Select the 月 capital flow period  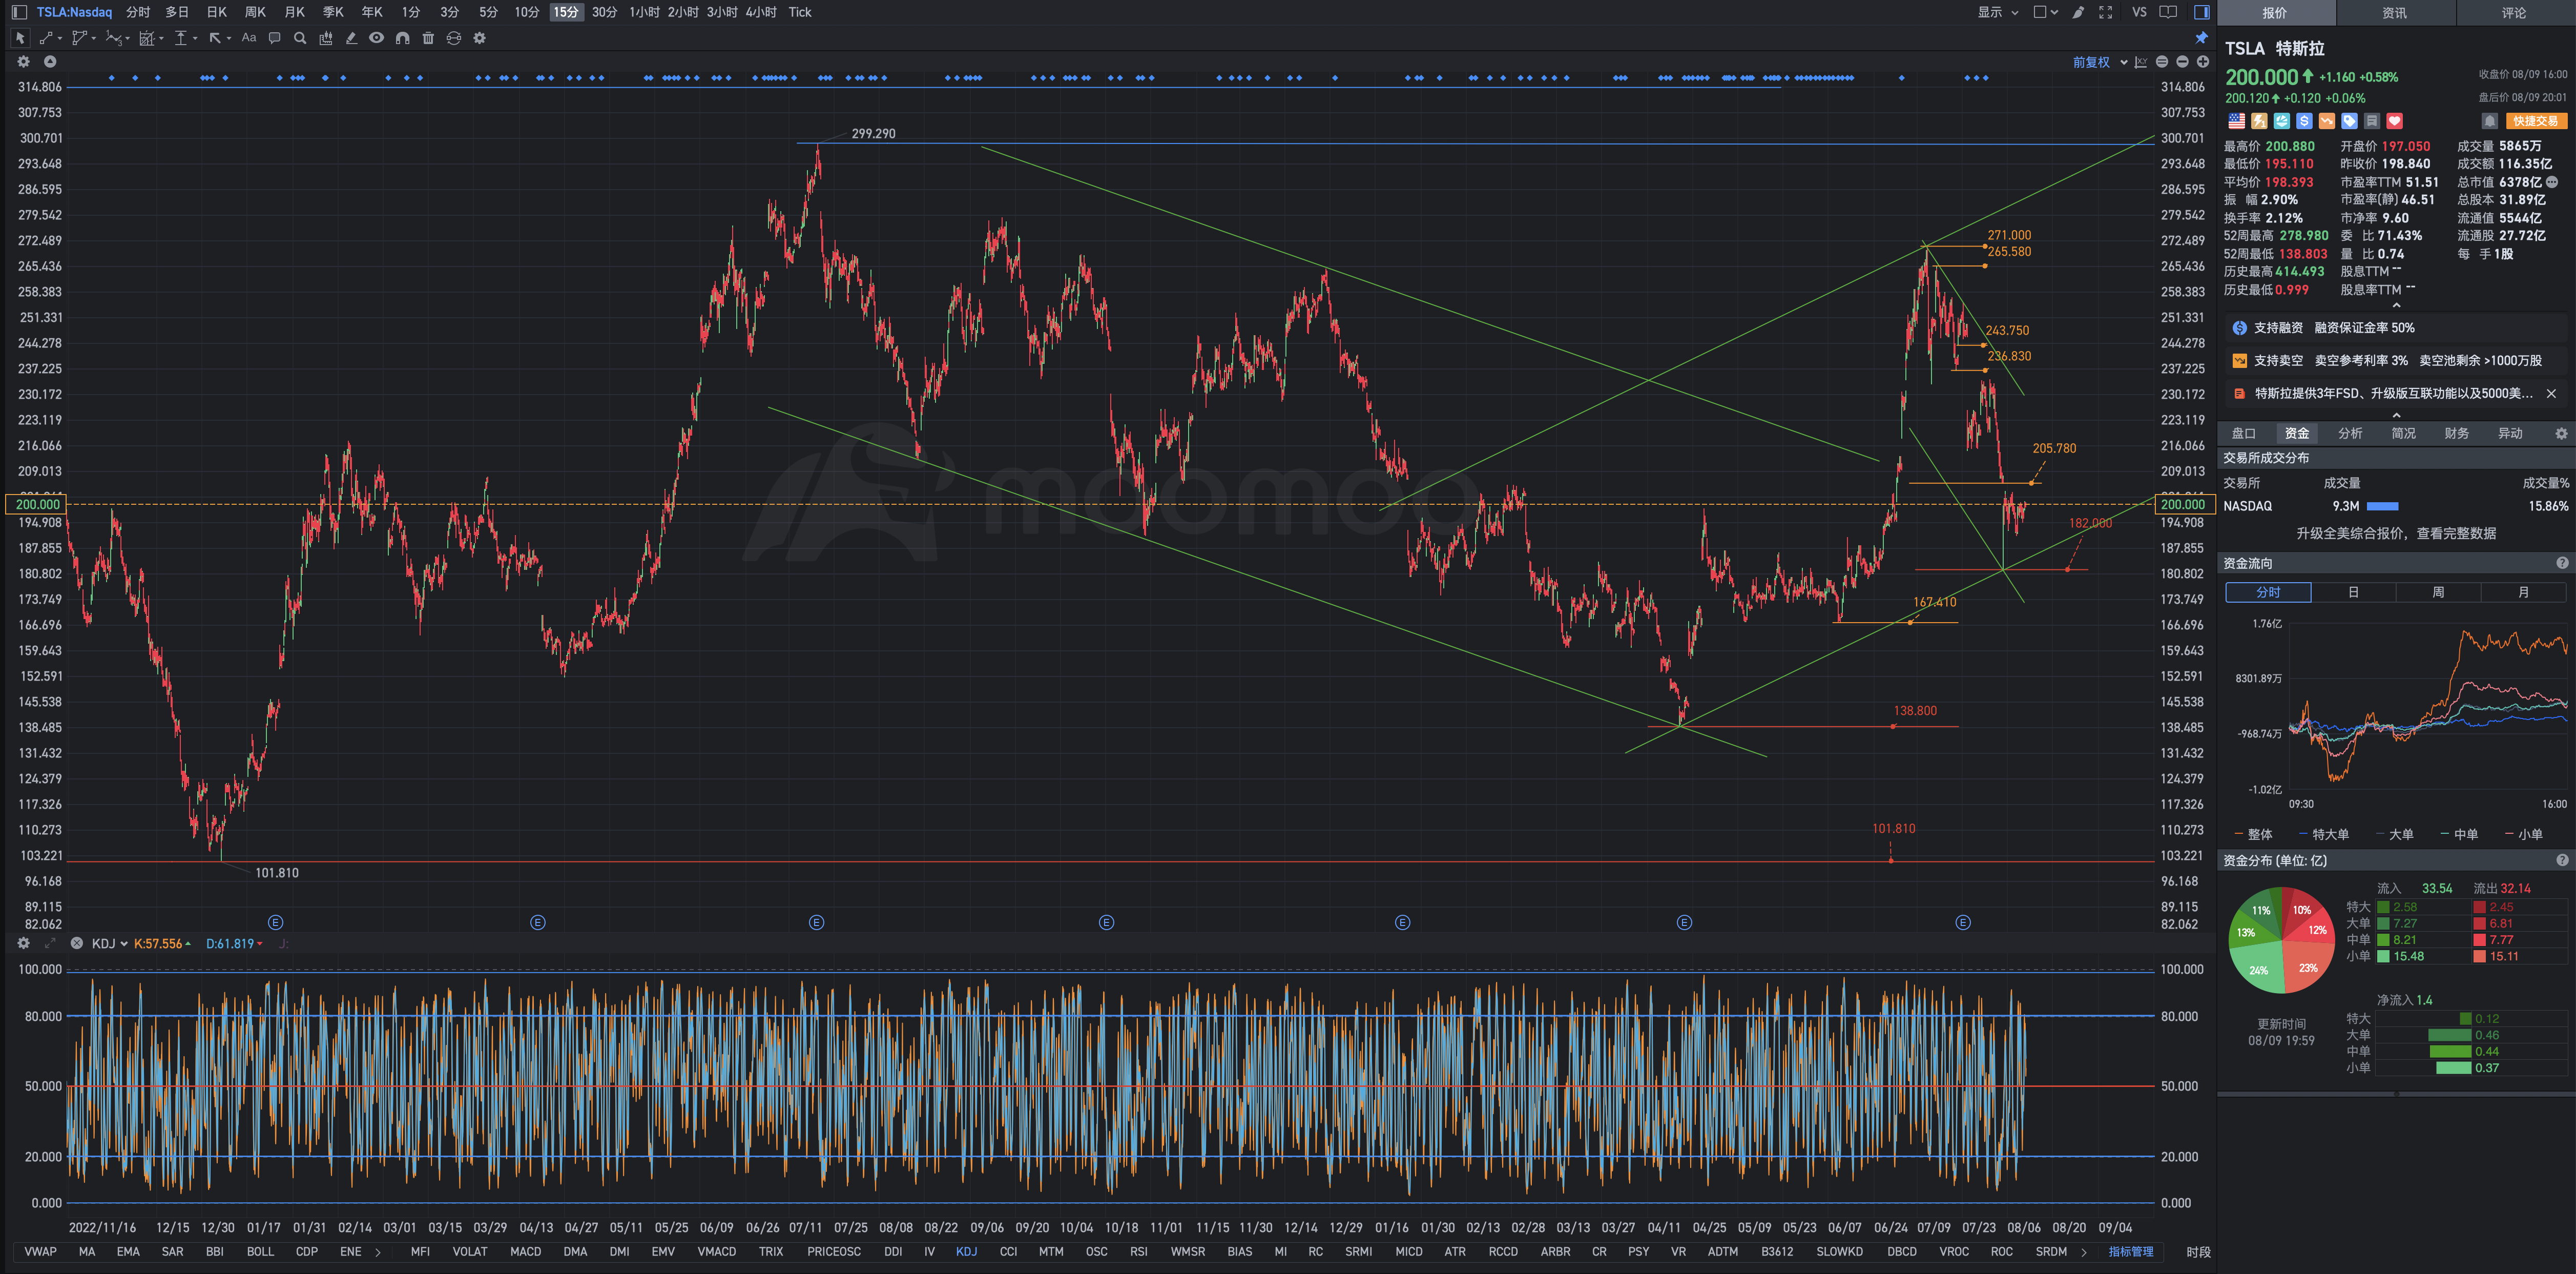click(x=2523, y=592)
